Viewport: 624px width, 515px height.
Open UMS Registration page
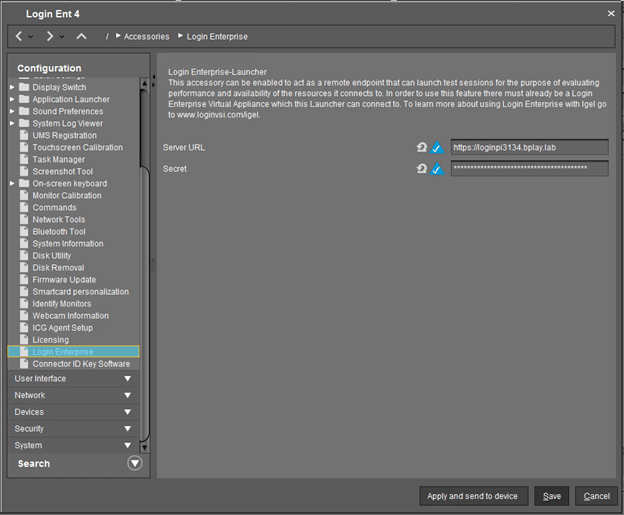64,135
